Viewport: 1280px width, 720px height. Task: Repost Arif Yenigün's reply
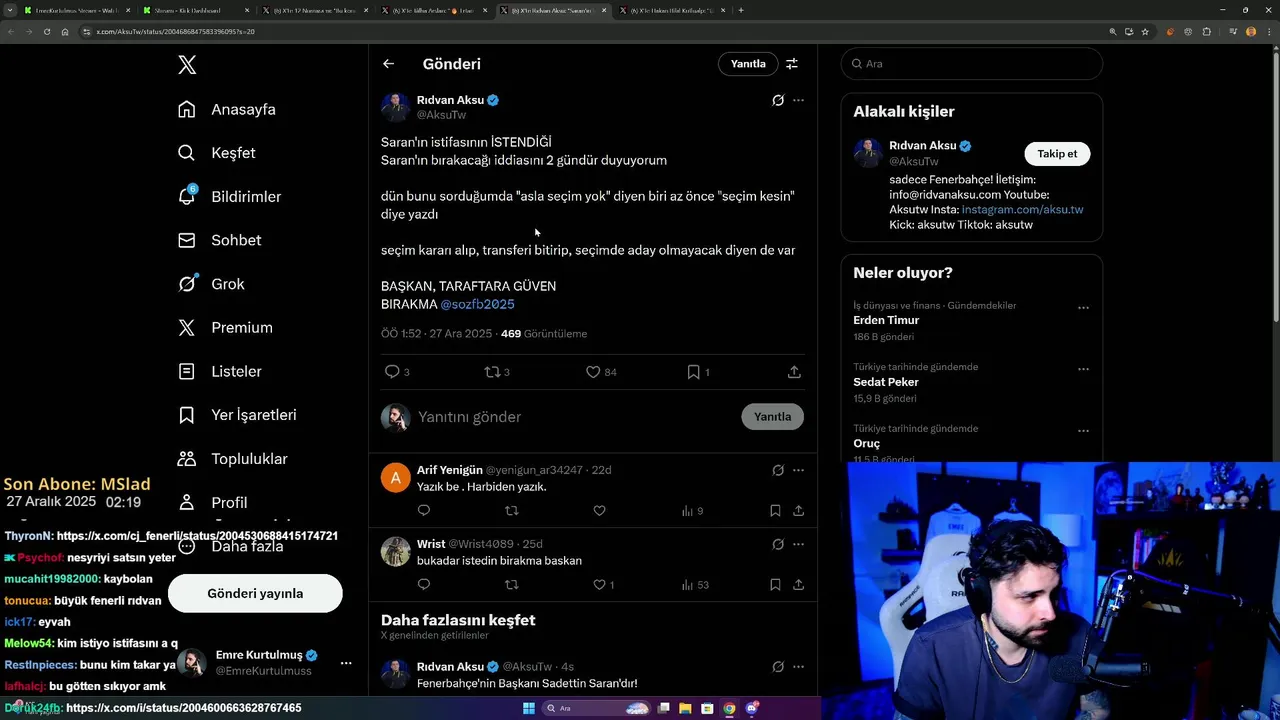pos(512,511)
